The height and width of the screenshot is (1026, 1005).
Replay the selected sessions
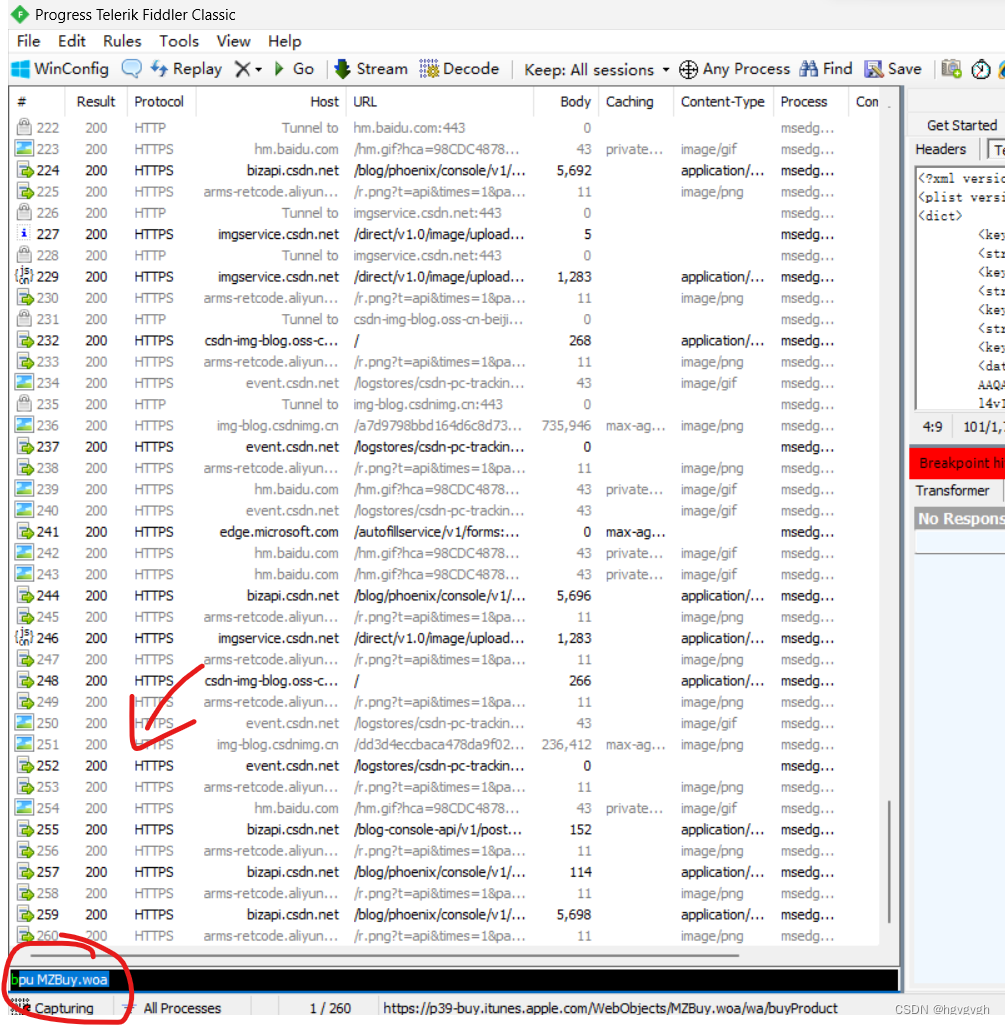(186, 69)
